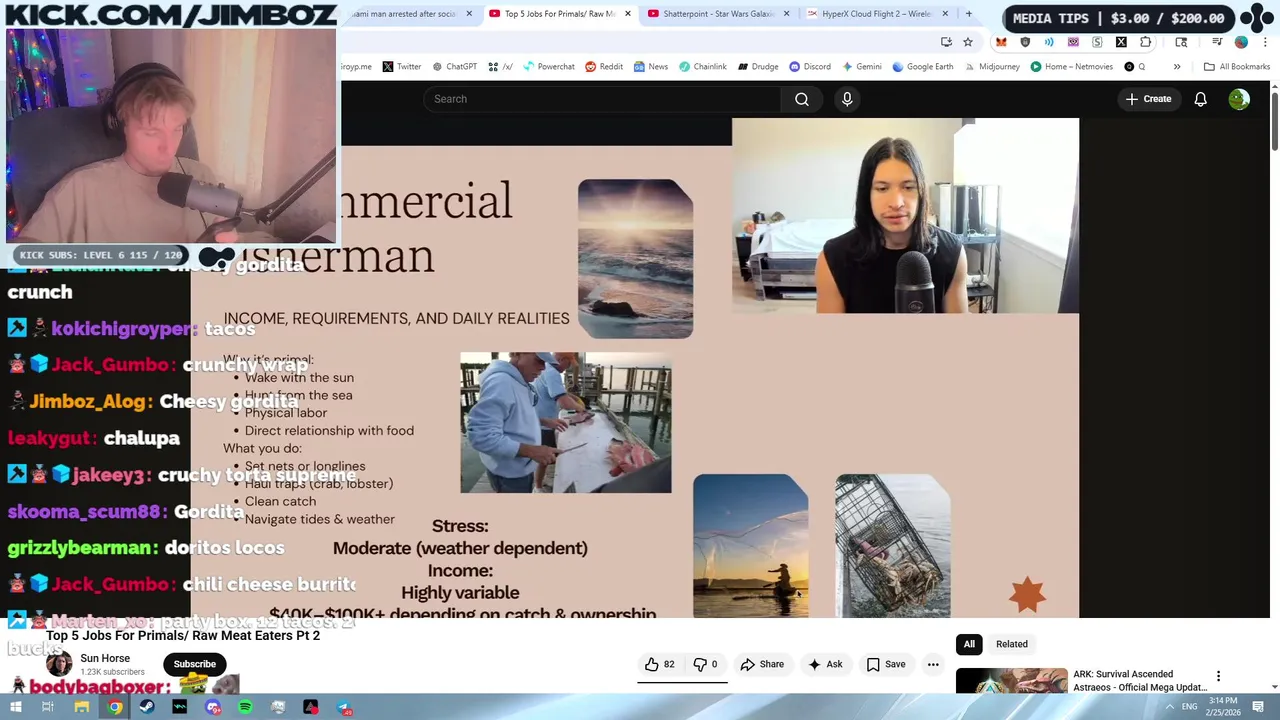Subscribe to Sun Horse channel
The width and height of the screenshot is (1280, 720).
pyautogui.click(x=195, y=664)
